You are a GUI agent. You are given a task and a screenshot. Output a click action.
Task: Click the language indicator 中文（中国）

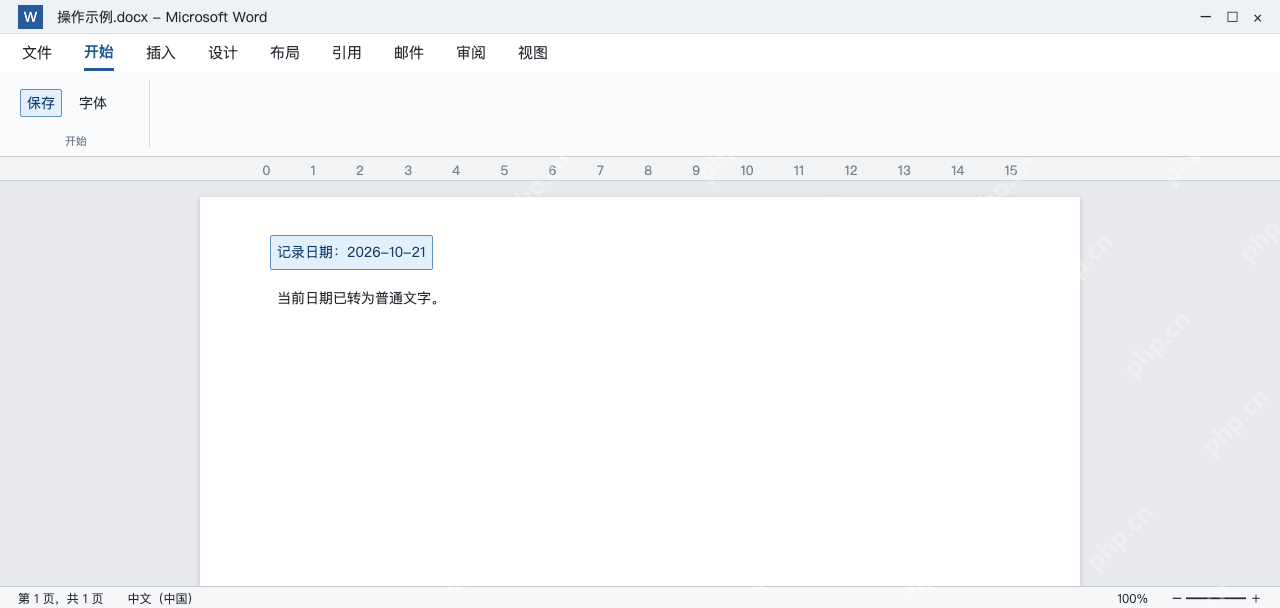(x=160, y=598)
